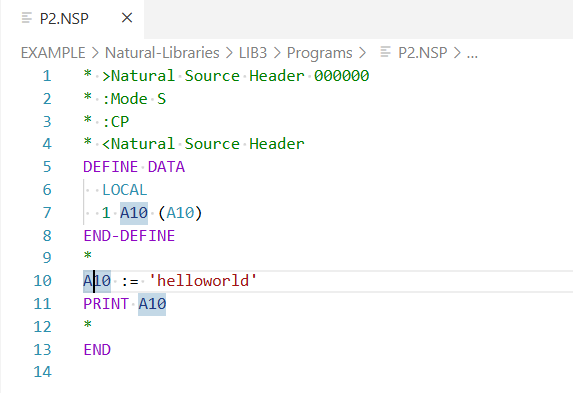573x393 pixels.
Task: Open the Programs breadcrumb
Action: tap(319, 53)
